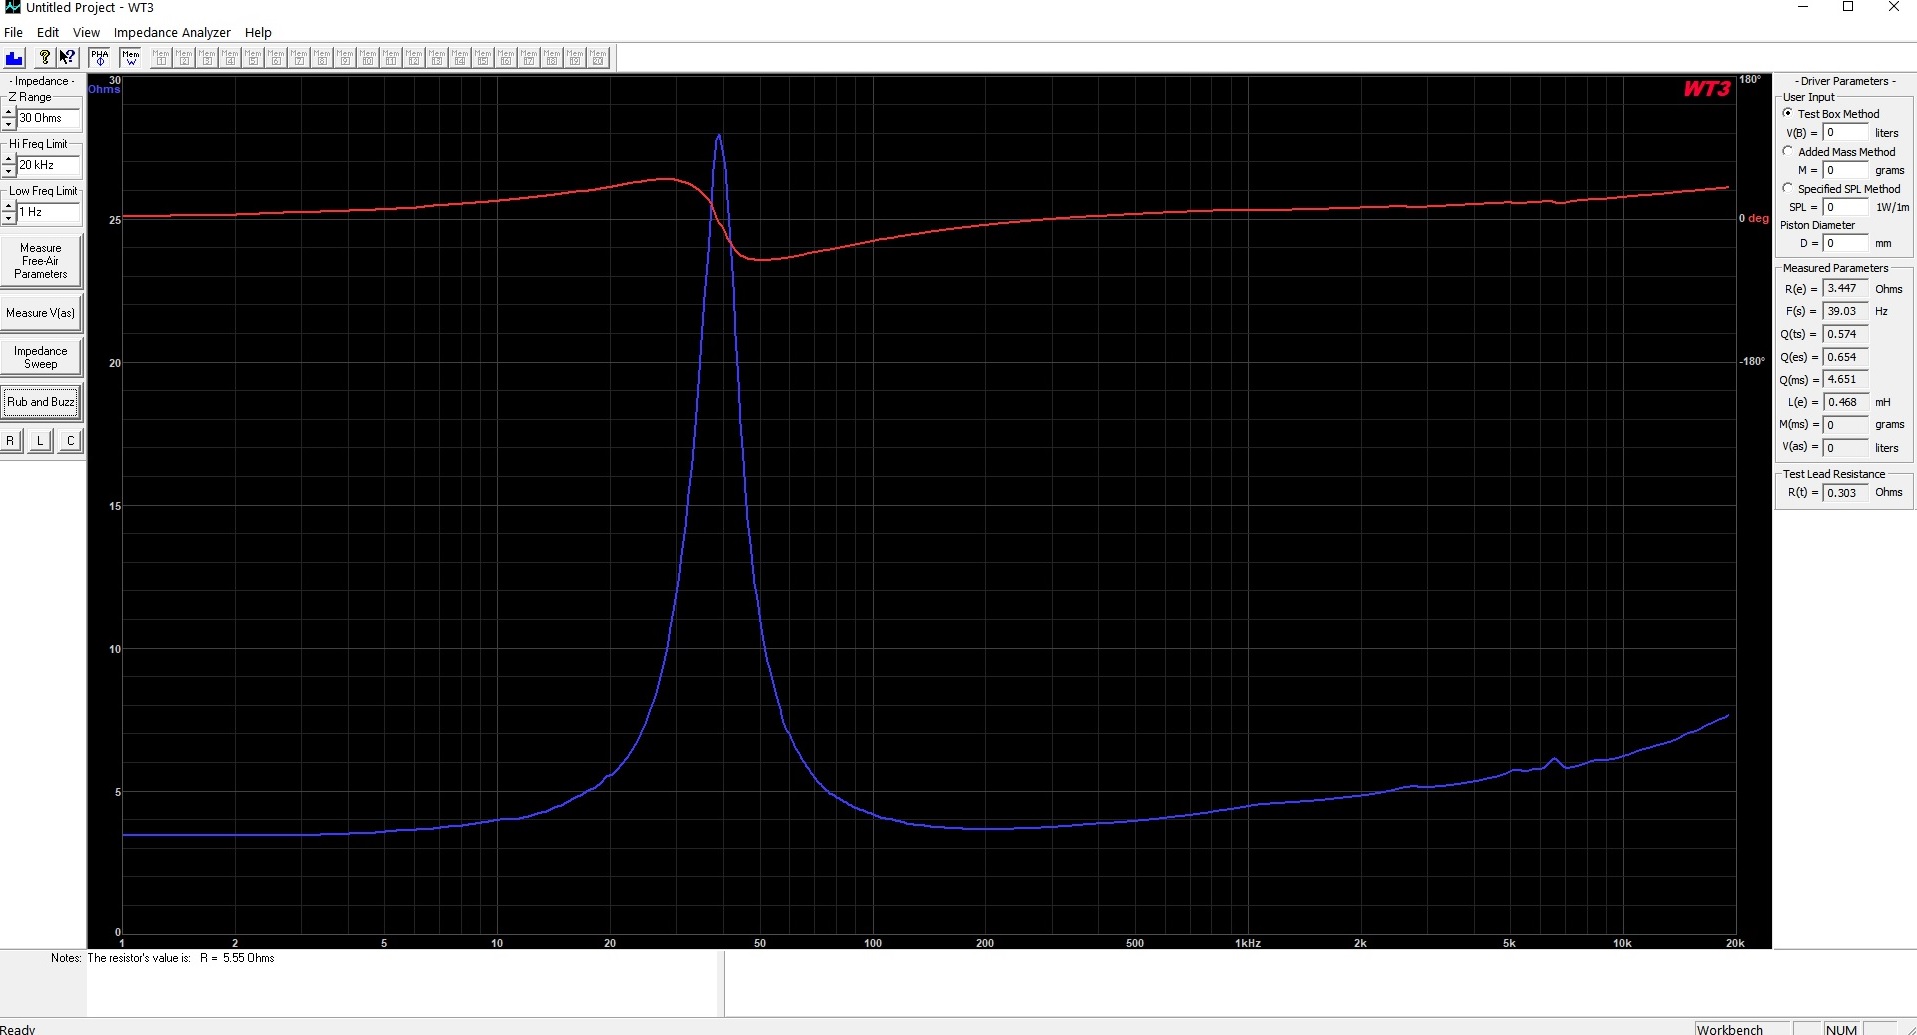Click the Piston Diameter D input field
Screen dimensions: 1917x1035
[x=1845, y=243]
